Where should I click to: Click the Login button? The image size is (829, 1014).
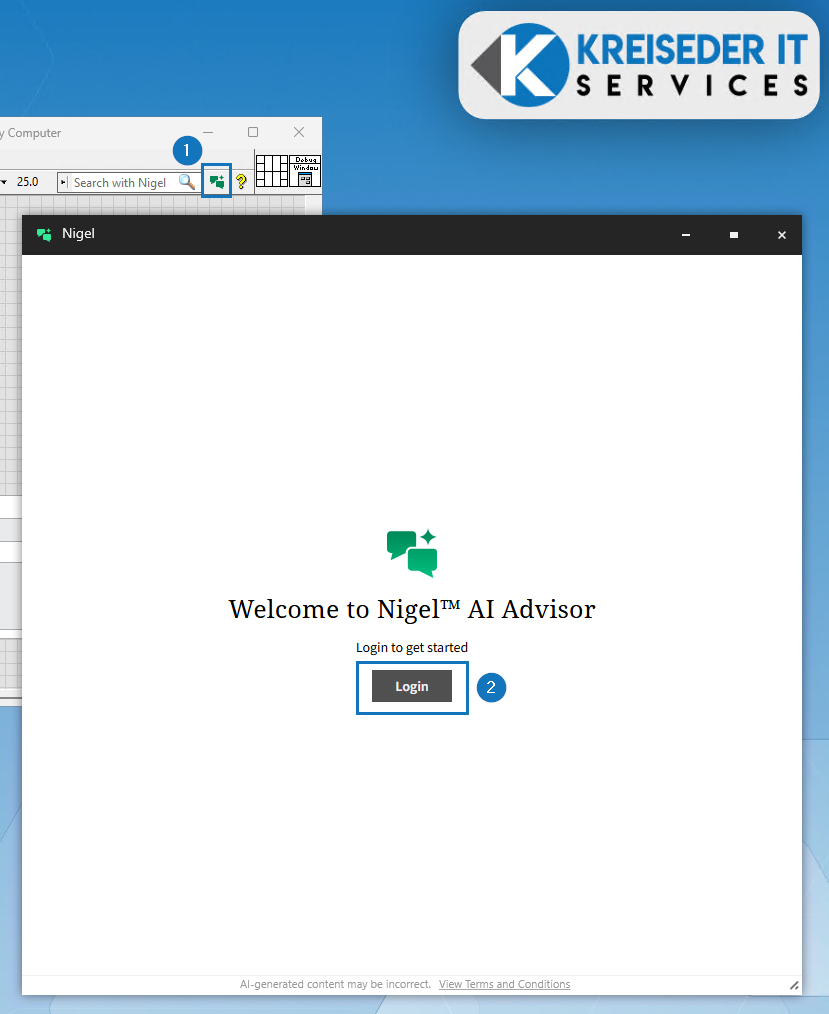[x=412, y=686]
